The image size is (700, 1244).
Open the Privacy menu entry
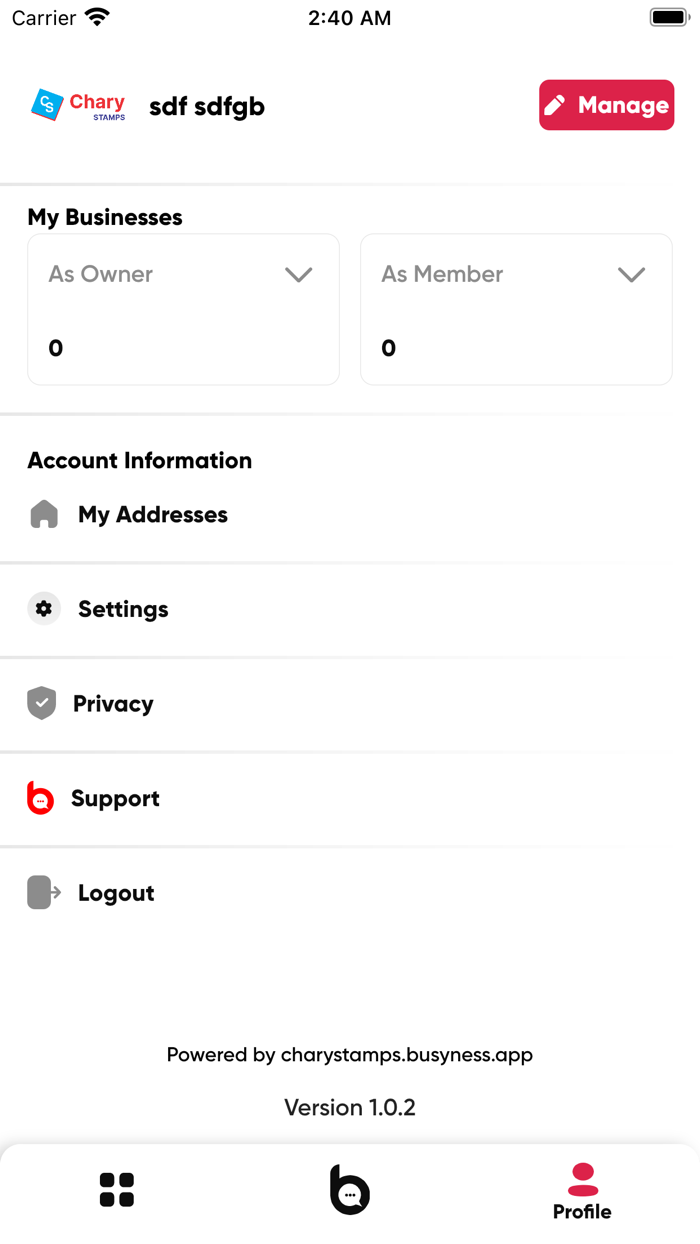click(113, 704)
